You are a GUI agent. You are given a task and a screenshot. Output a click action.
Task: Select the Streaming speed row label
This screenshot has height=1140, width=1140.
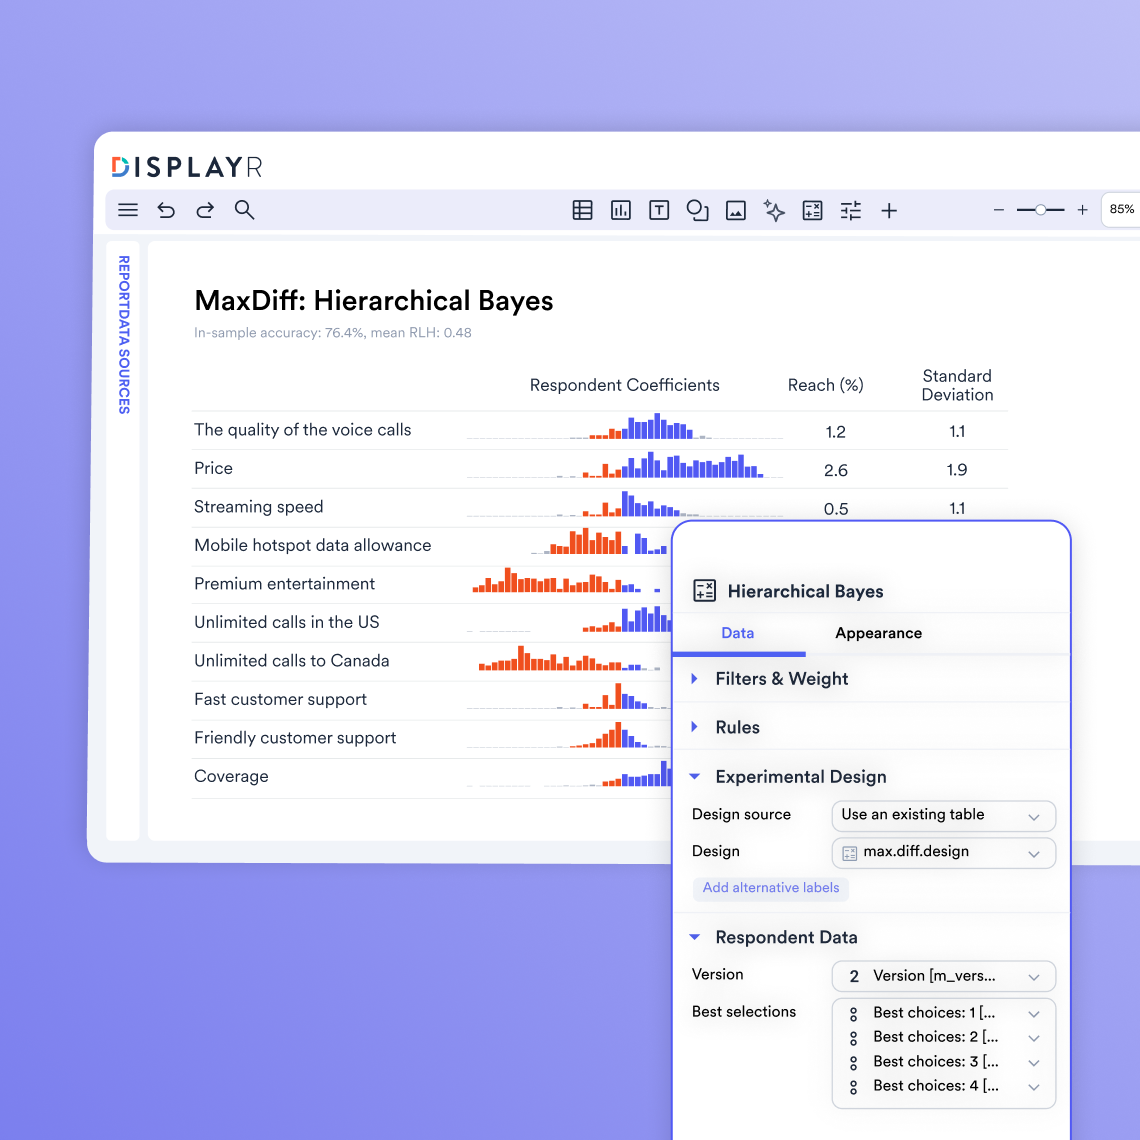(258, 507)
